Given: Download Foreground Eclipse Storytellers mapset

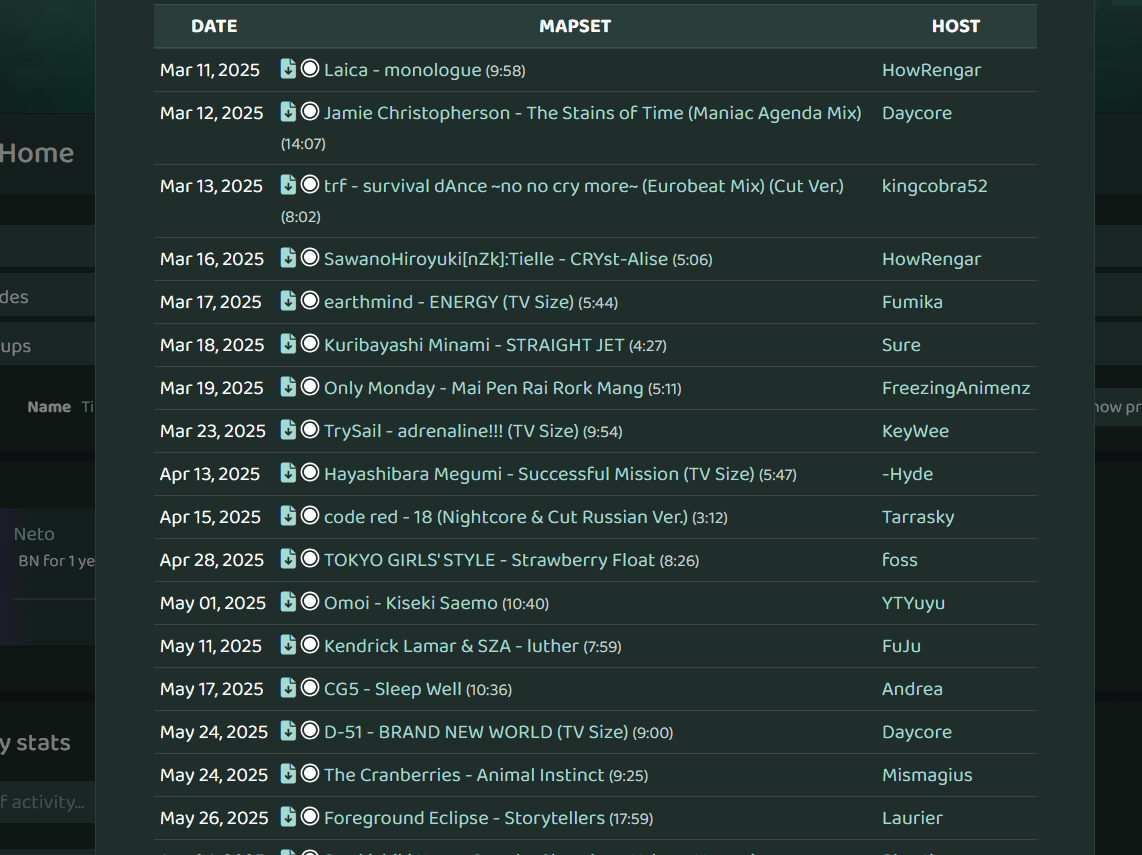Looking at the screenshot, I should pos(288,816).
